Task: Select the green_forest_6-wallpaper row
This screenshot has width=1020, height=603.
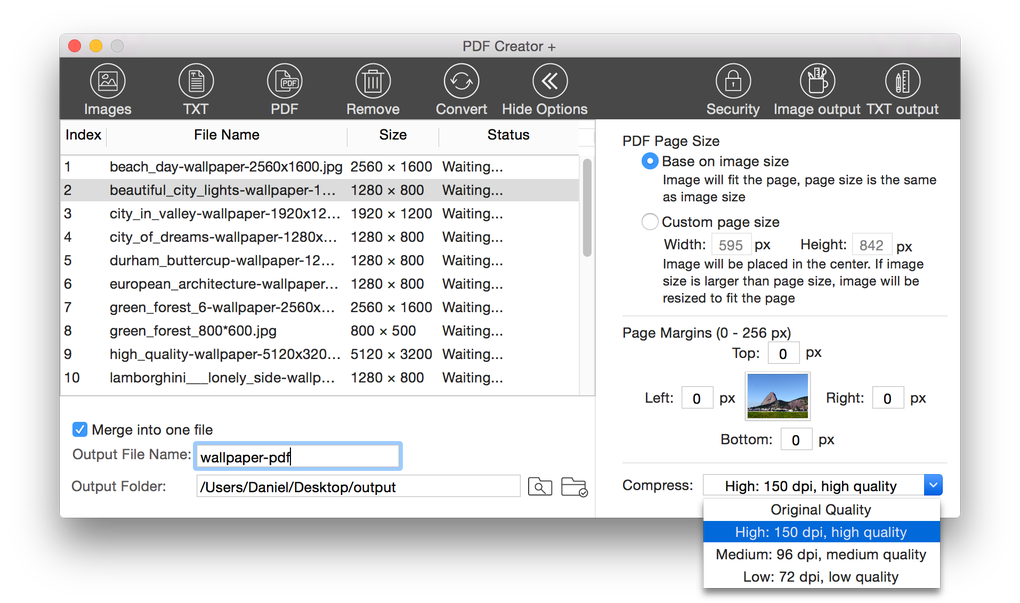Action: coord(319,307)
